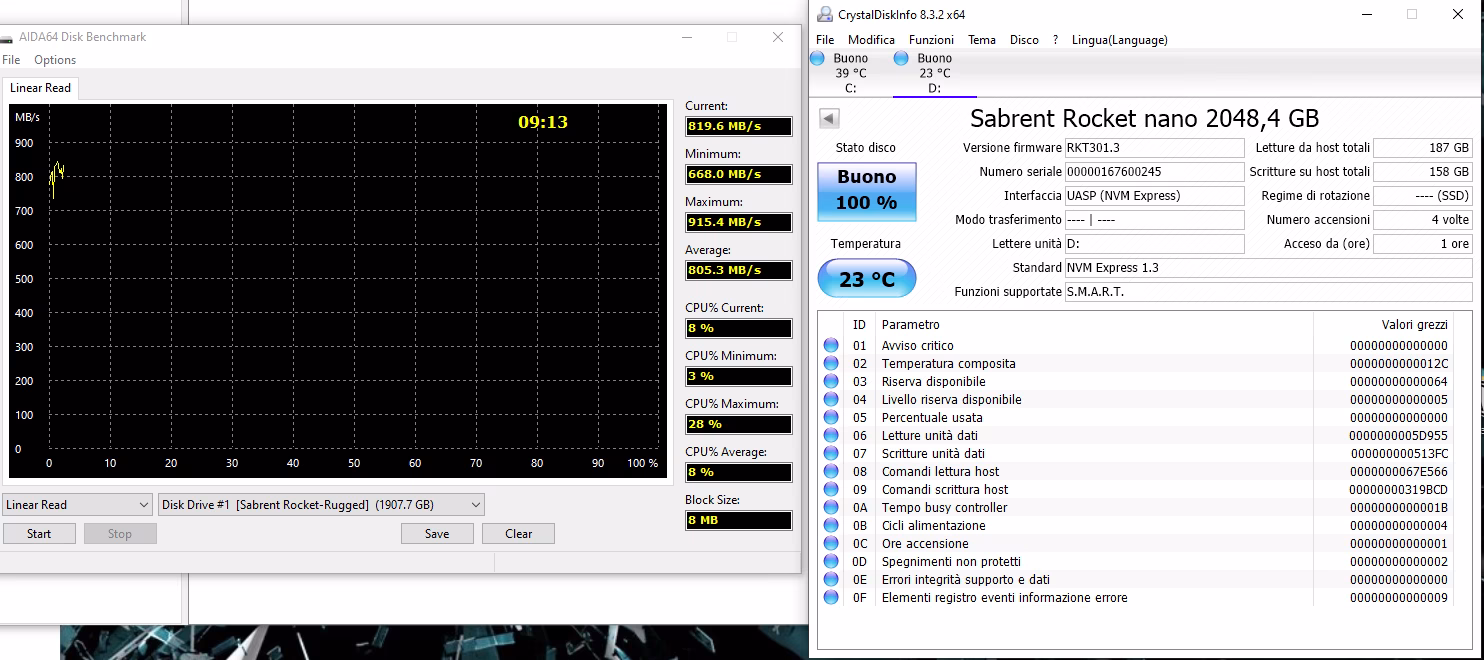Click the Sabrent Rocket nano 2048,4 GB title

pyautogui.click(x=1145, y=118)
